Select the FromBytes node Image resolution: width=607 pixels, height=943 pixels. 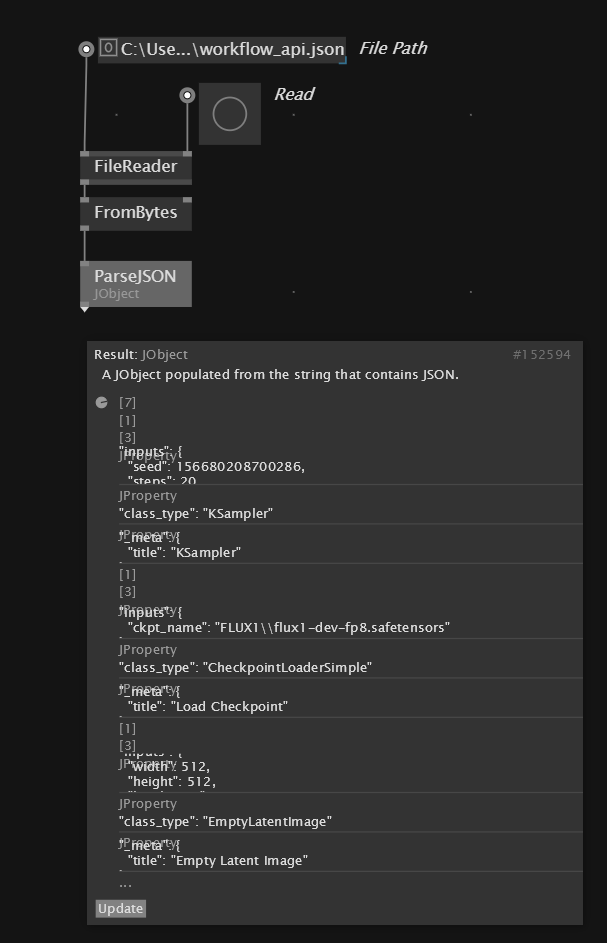point(136,213)
